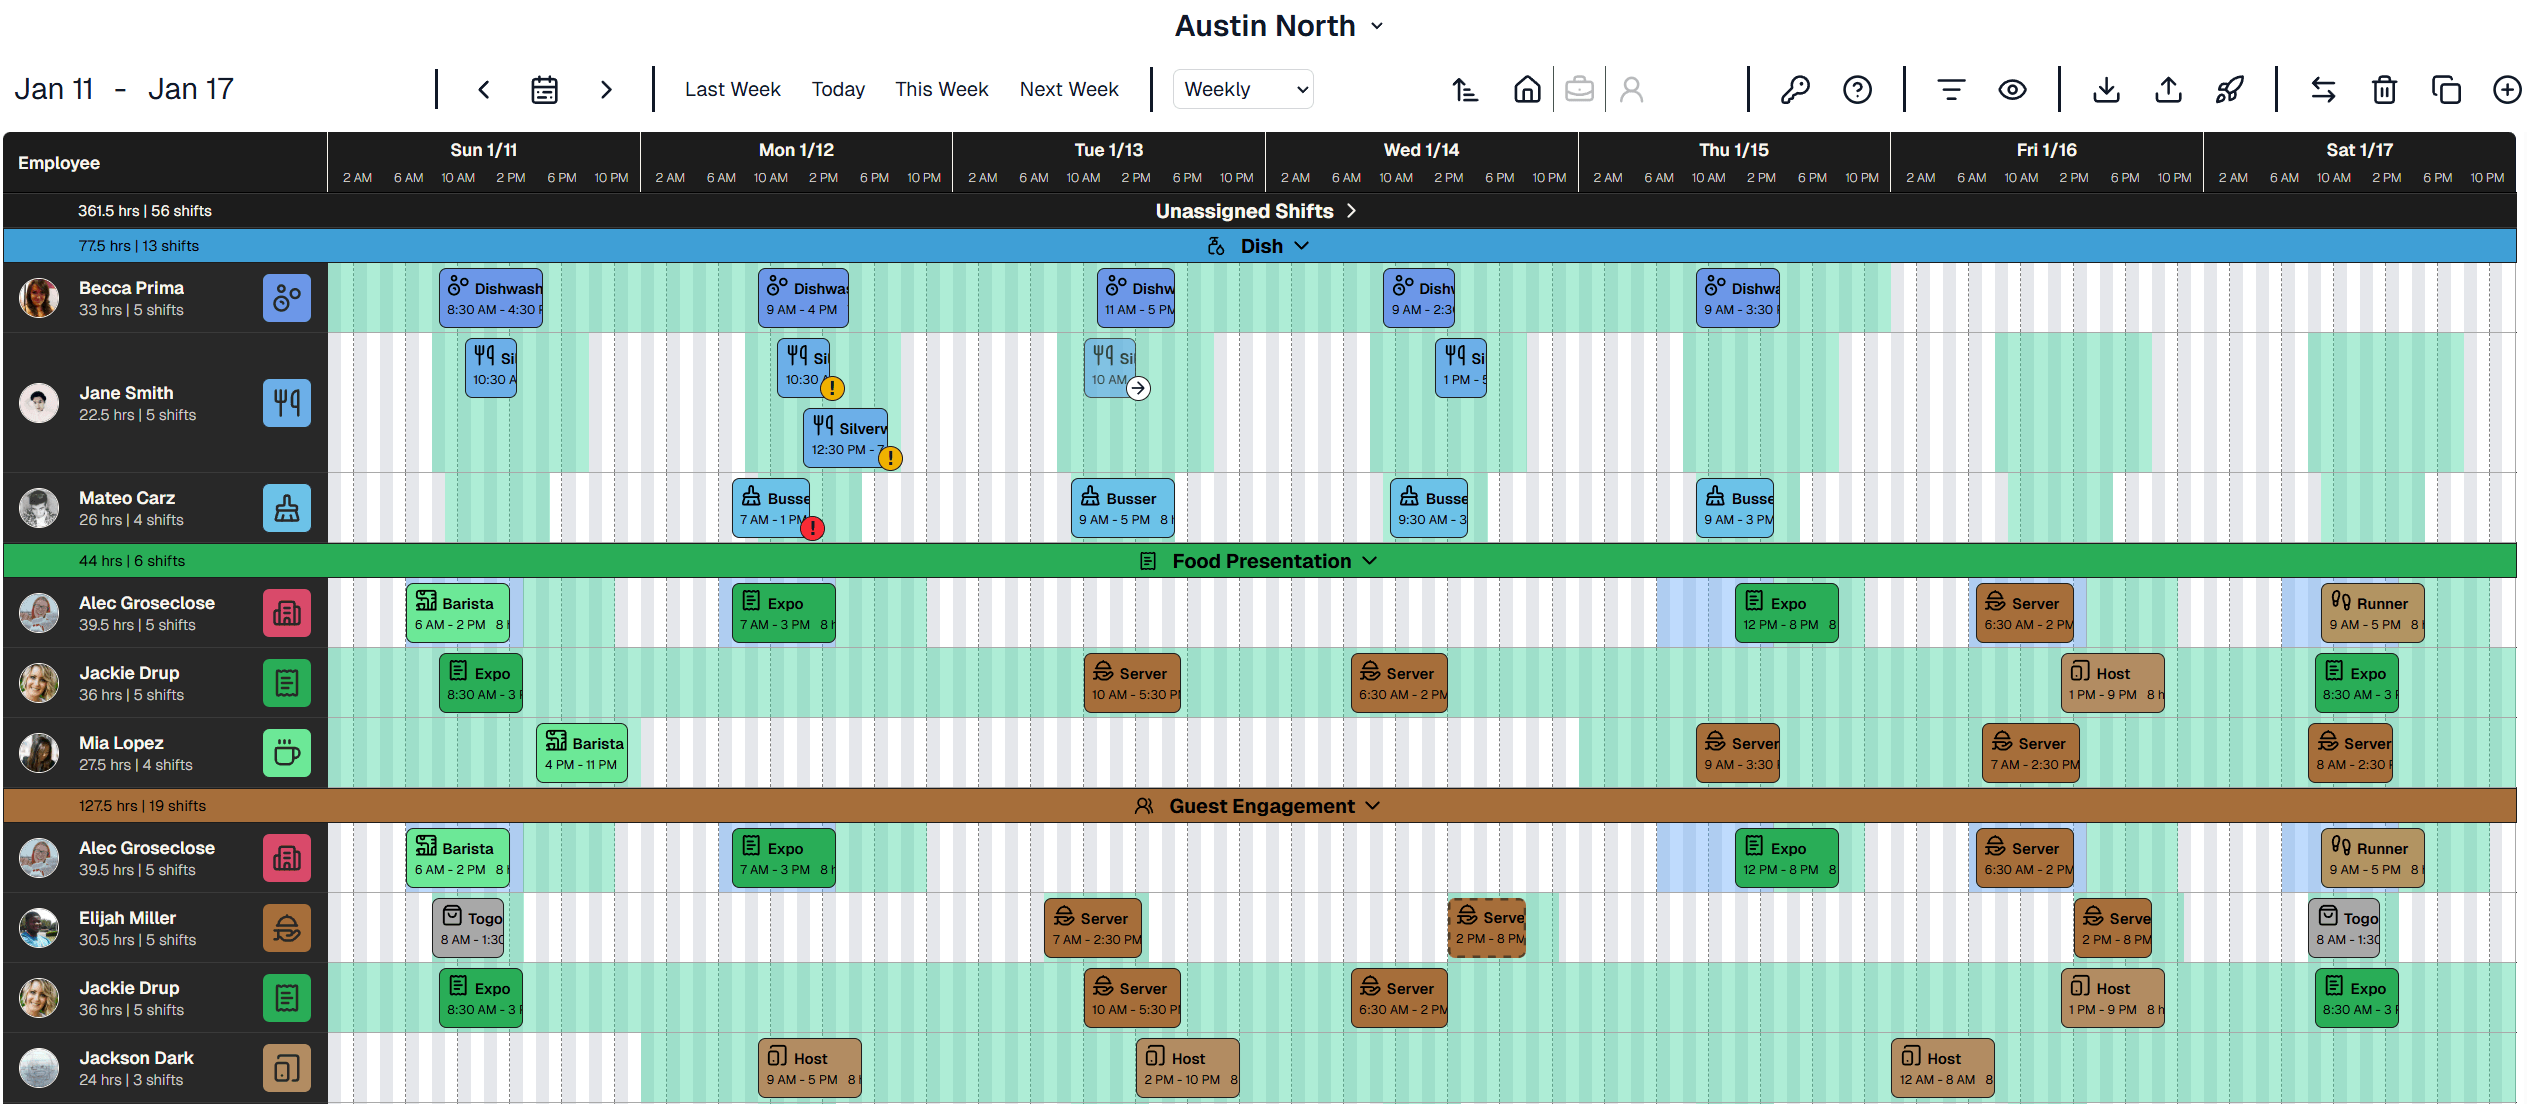
Task: Click the home icon
Action: pyautogui.click(x=1527, y=90)
